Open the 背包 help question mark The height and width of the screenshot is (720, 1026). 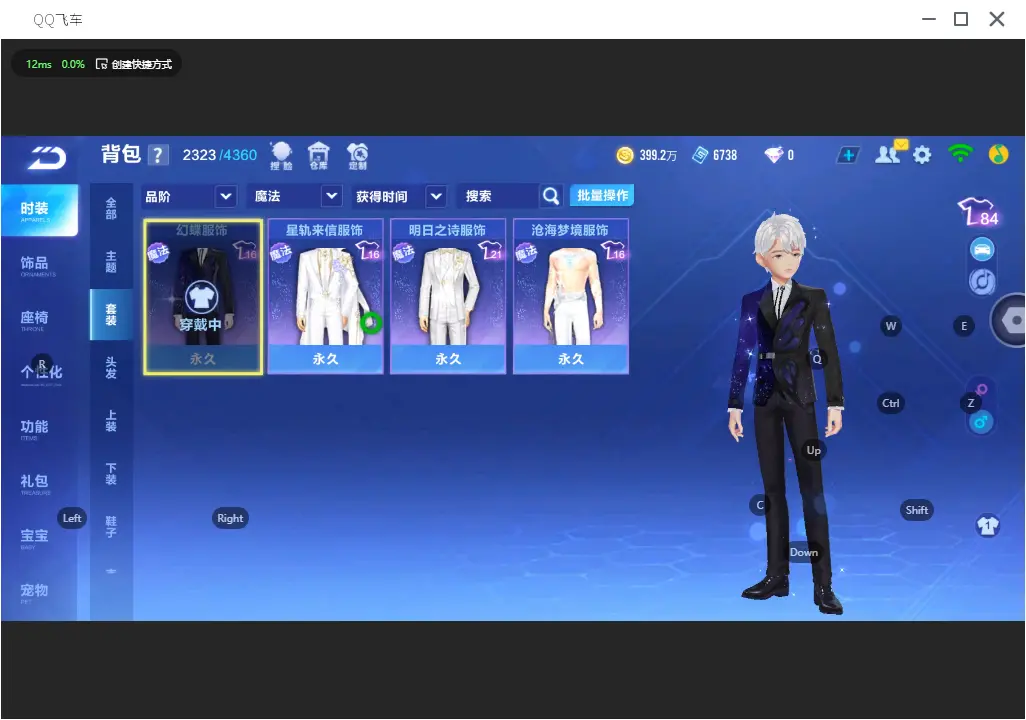(x=158, y=155)
